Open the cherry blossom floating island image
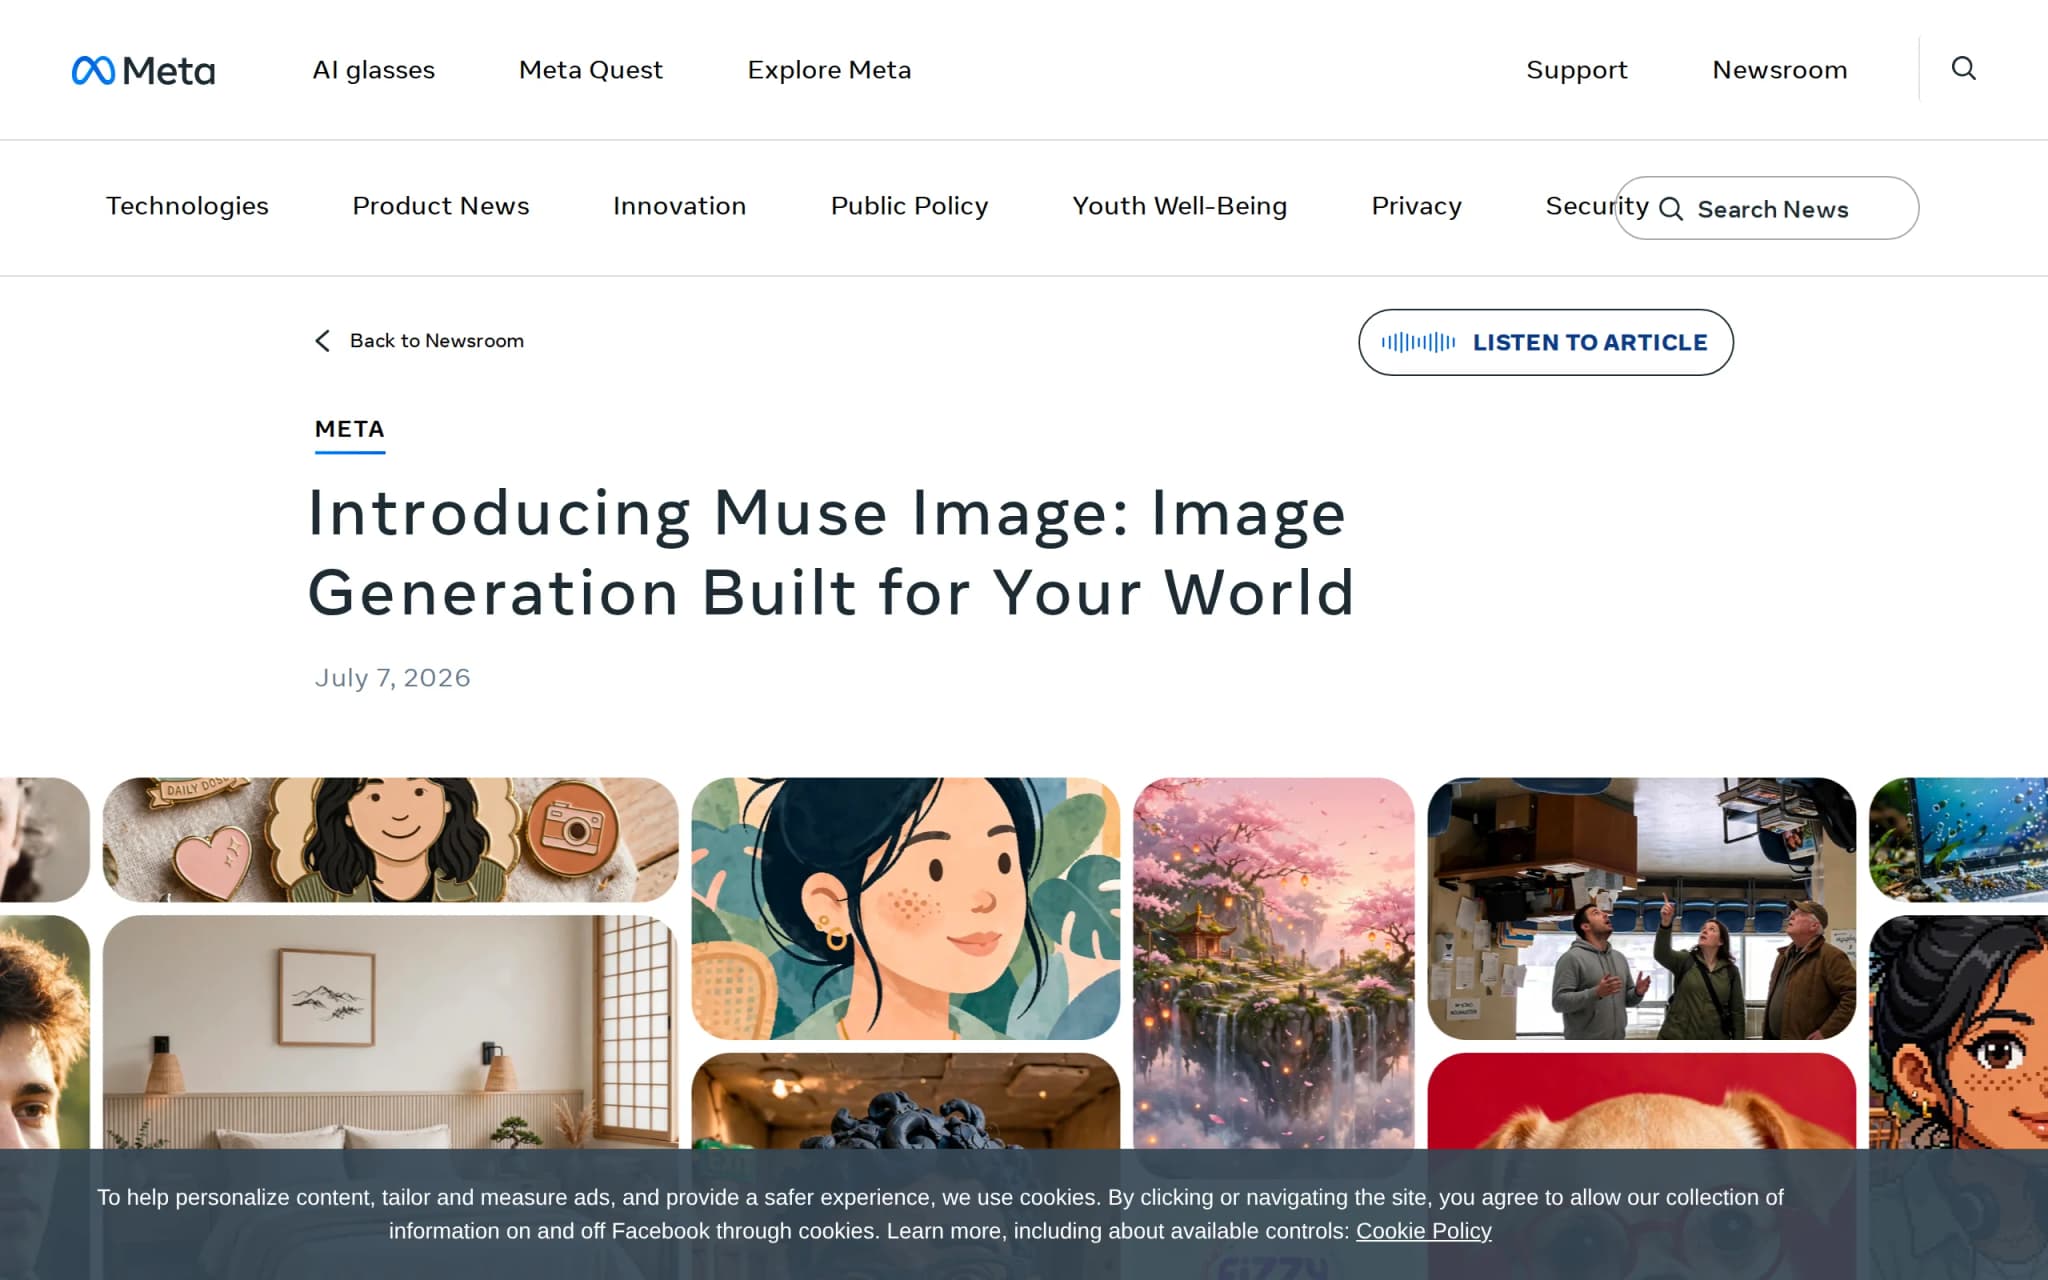The image size is (2048, 1280). [x=1273, y=963]
